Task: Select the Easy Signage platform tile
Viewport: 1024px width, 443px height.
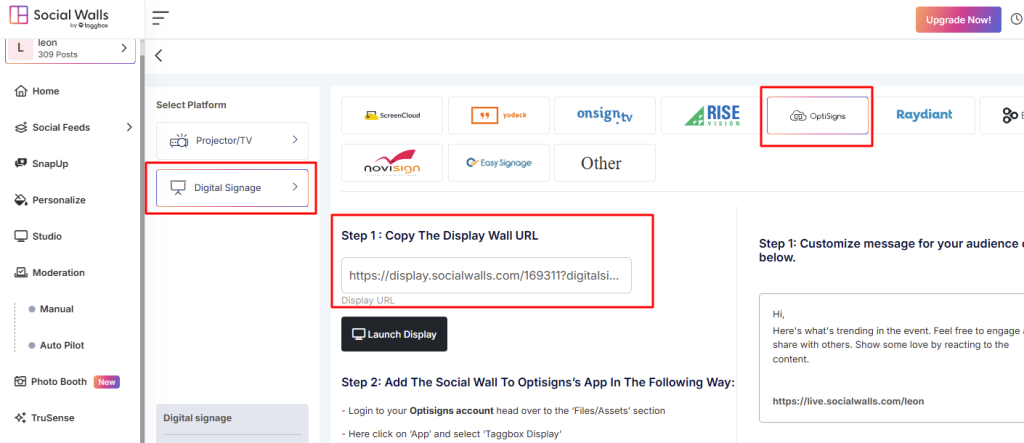Action: click(x=499, y=163)
